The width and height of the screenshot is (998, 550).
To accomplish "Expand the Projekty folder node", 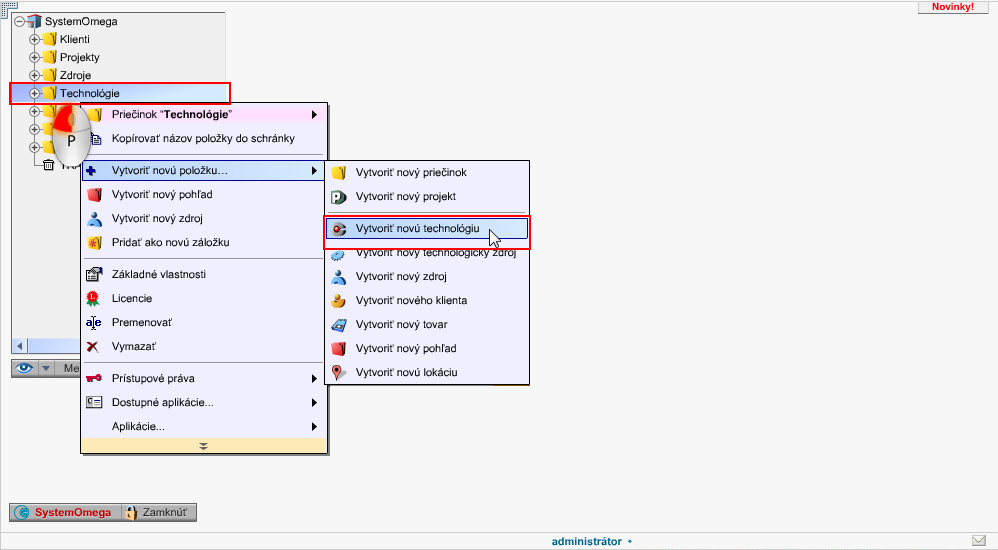I will coord(34,57).
